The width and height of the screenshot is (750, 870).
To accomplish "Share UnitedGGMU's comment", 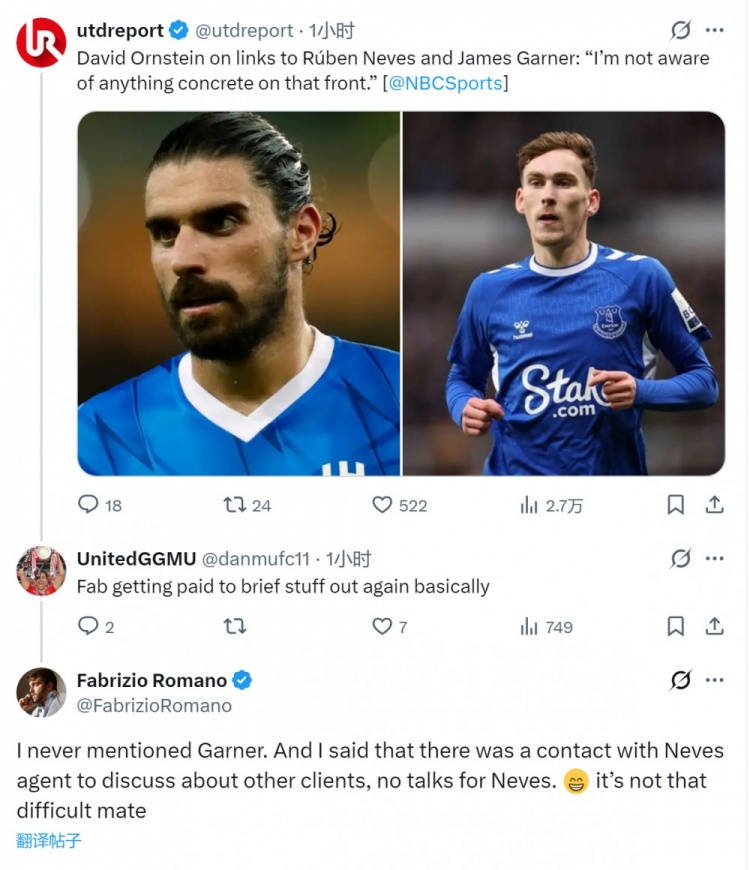I will pos(714,626).
